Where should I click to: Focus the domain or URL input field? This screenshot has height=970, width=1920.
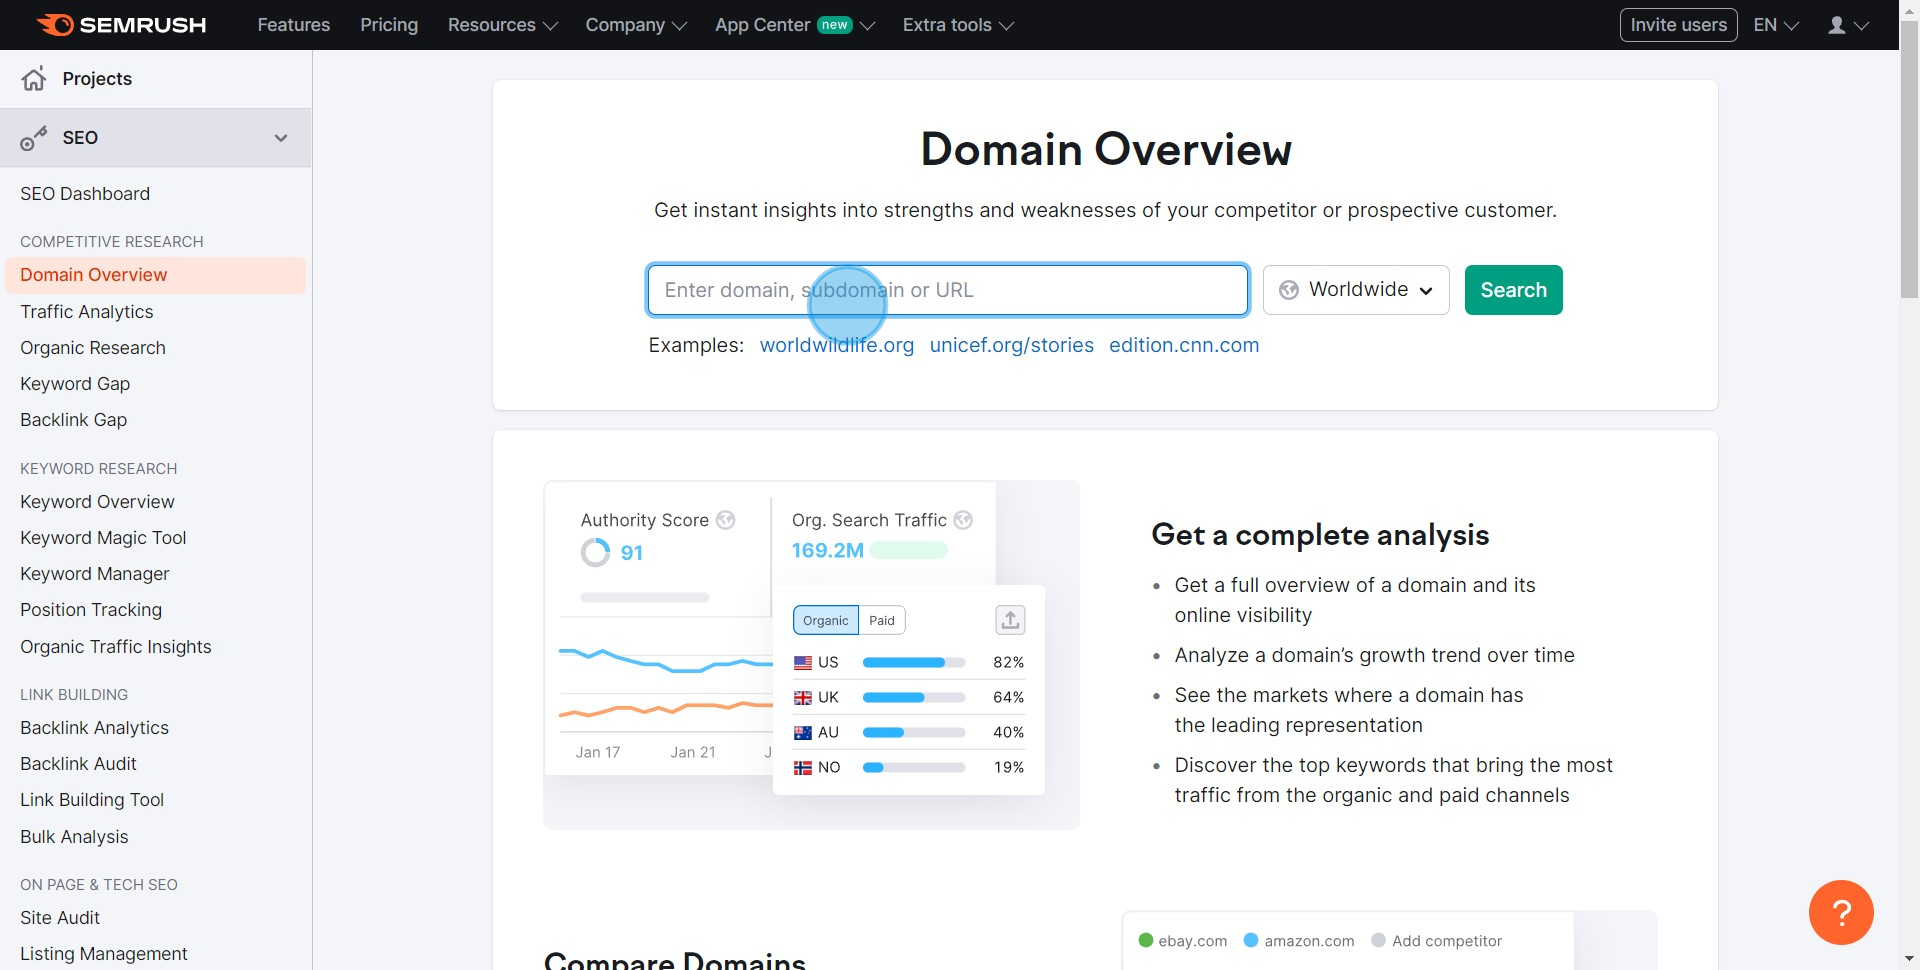click(948, 290)
